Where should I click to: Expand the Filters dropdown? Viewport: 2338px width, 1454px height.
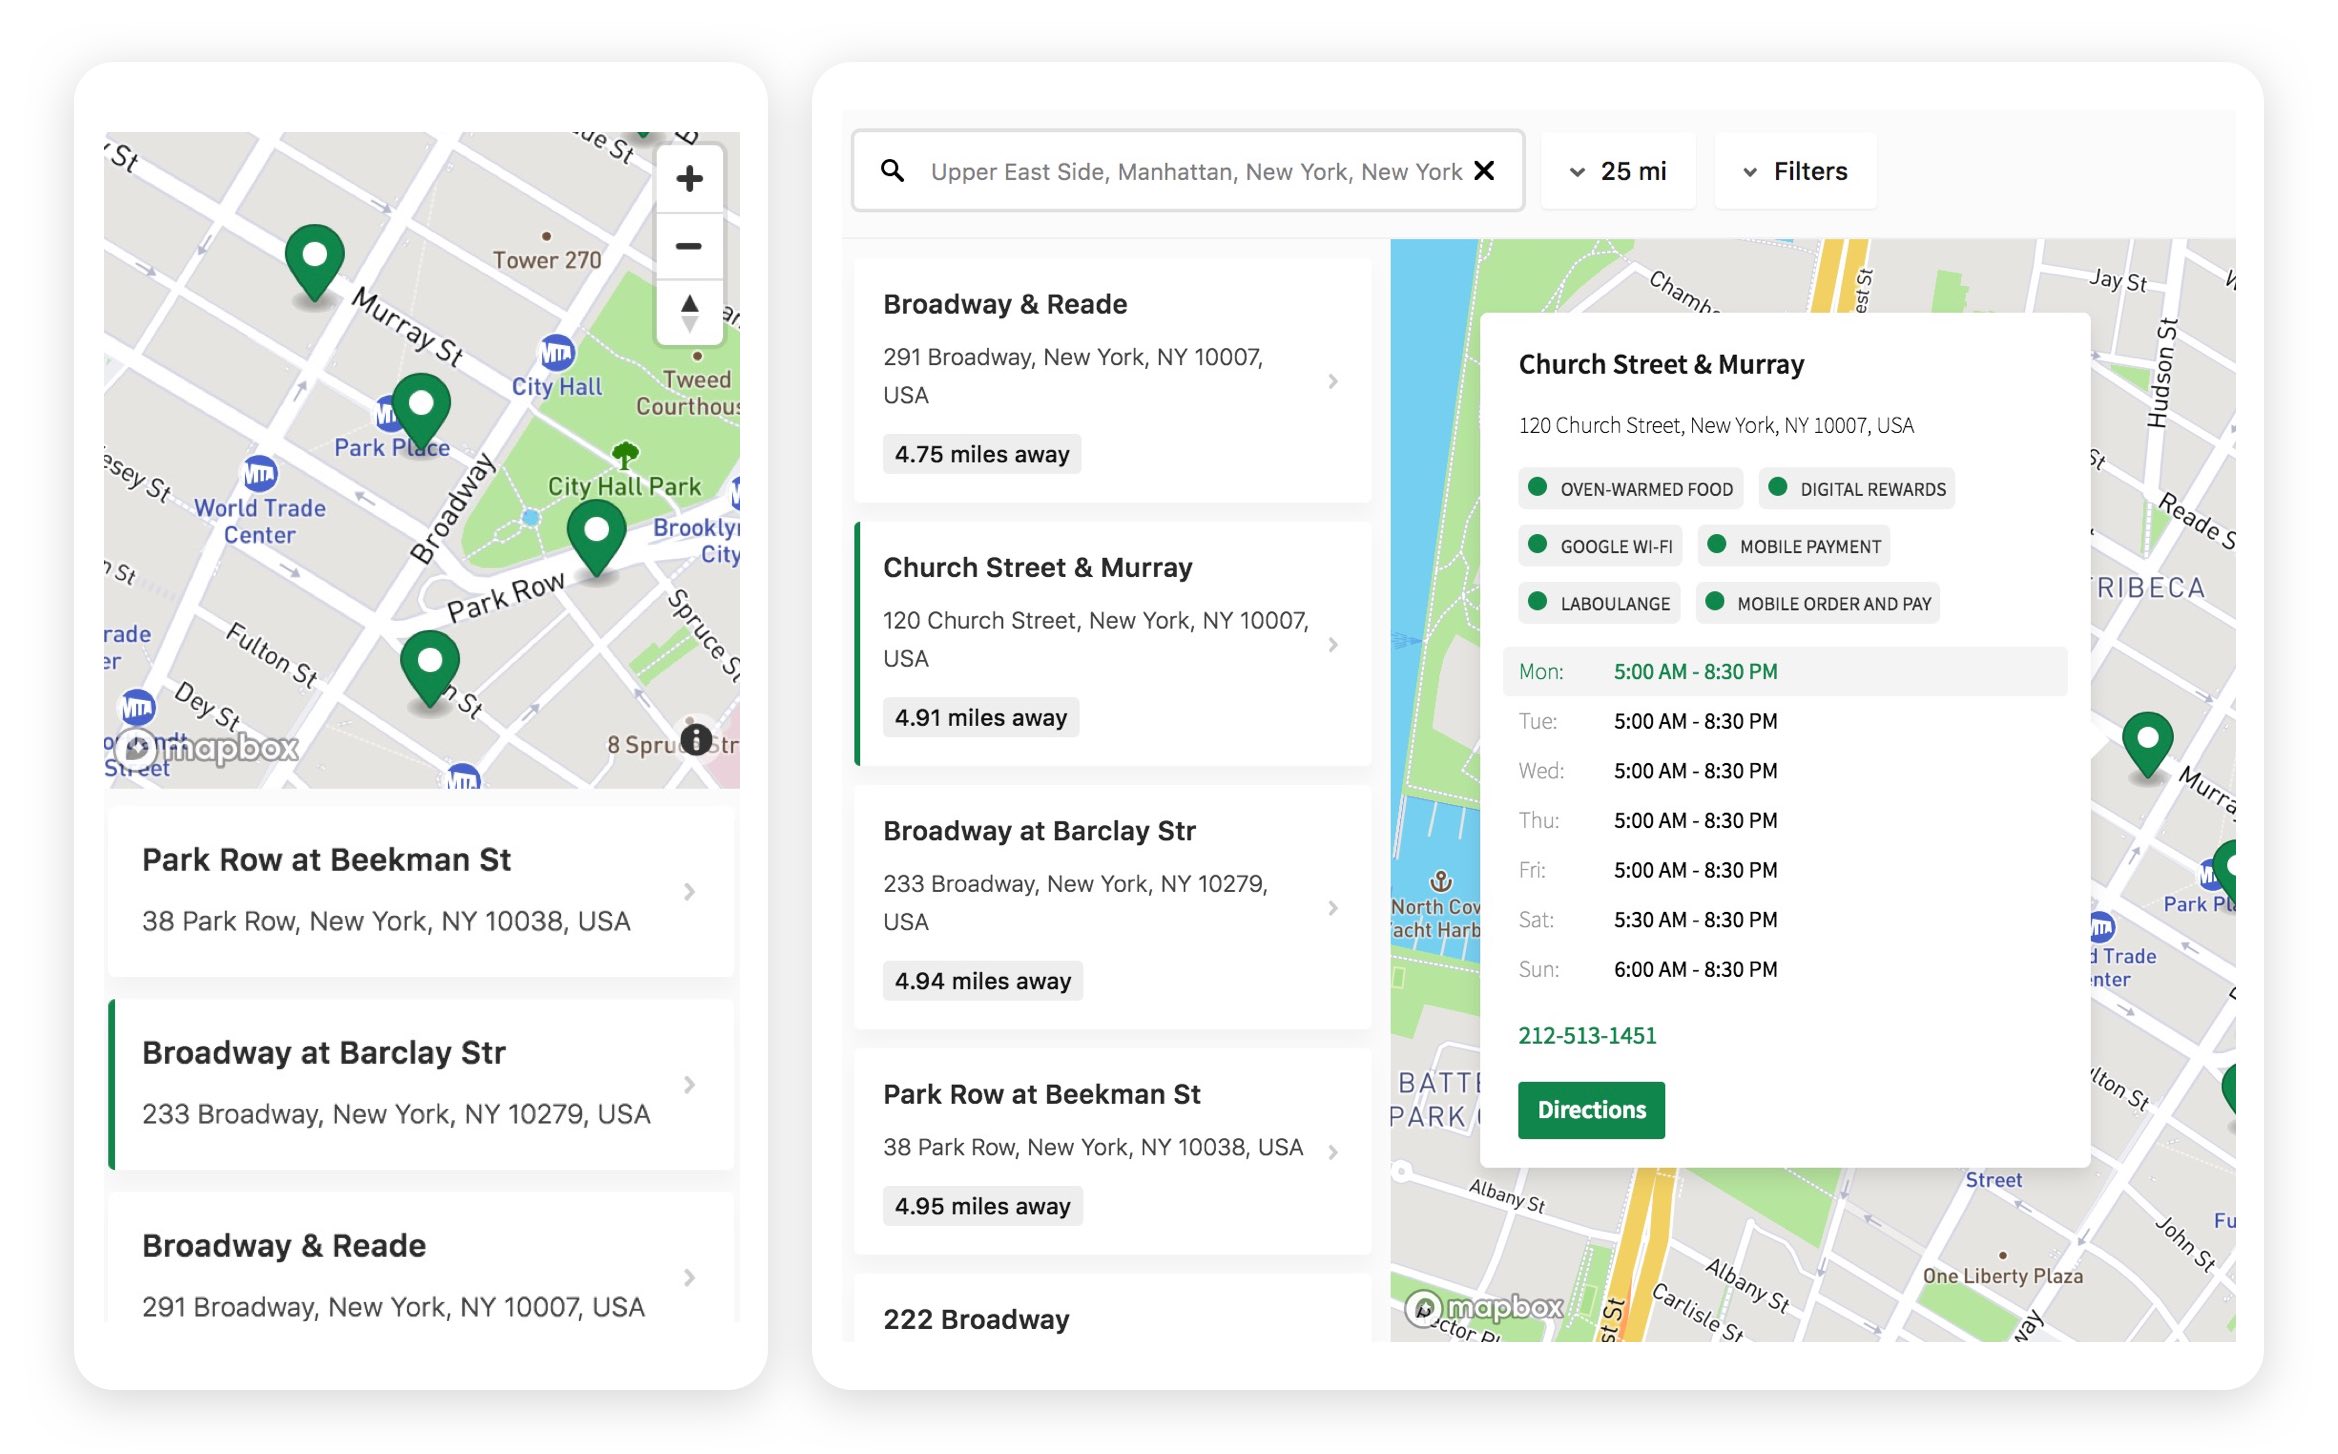click(x=1794, y=171)
